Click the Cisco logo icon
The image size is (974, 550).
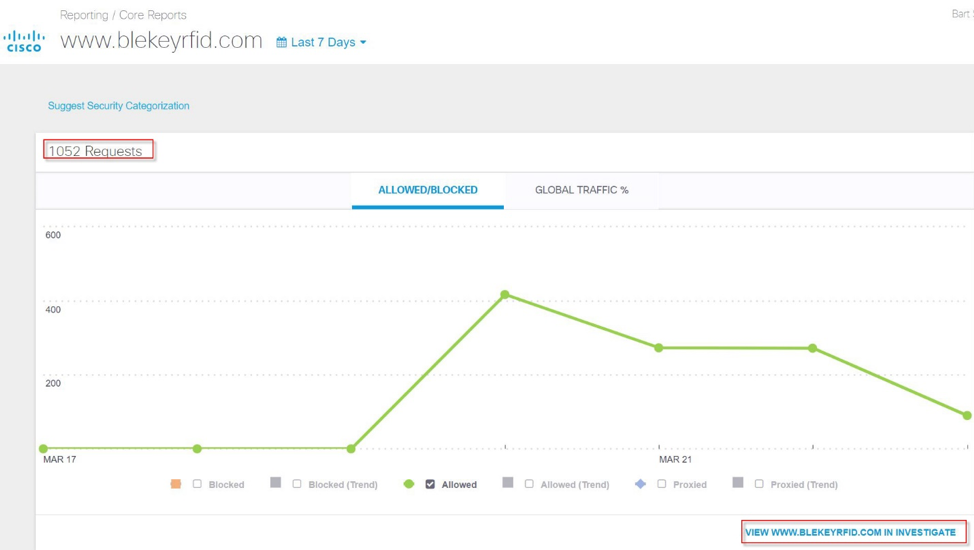pyautogui.click(x=24, y=41)
